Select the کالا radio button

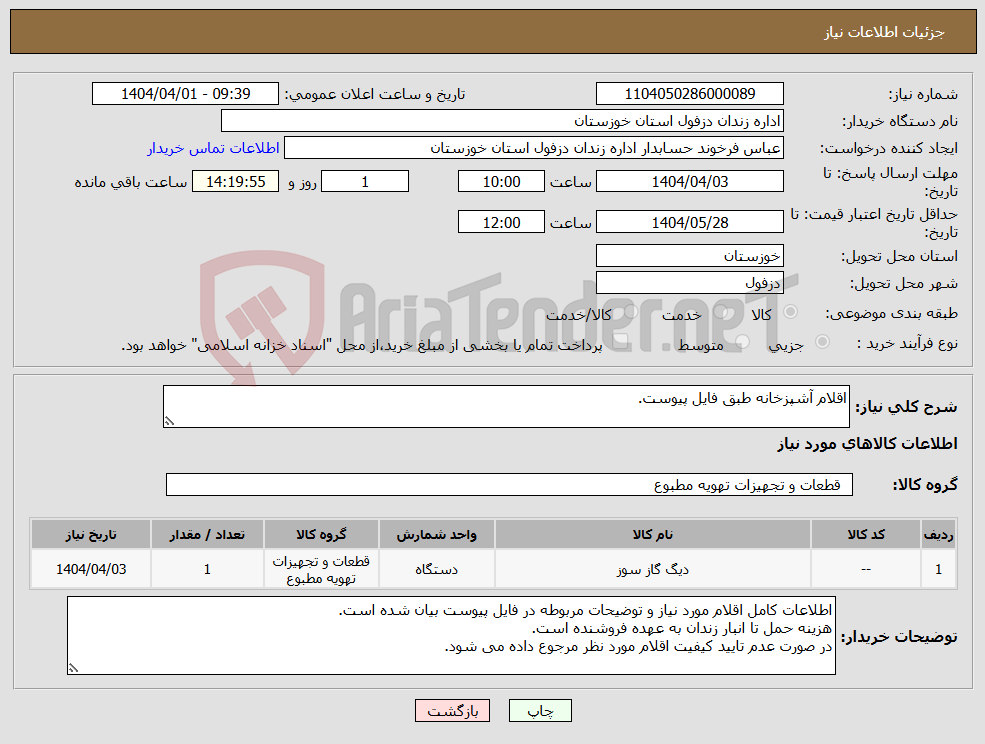coord(791,312)
